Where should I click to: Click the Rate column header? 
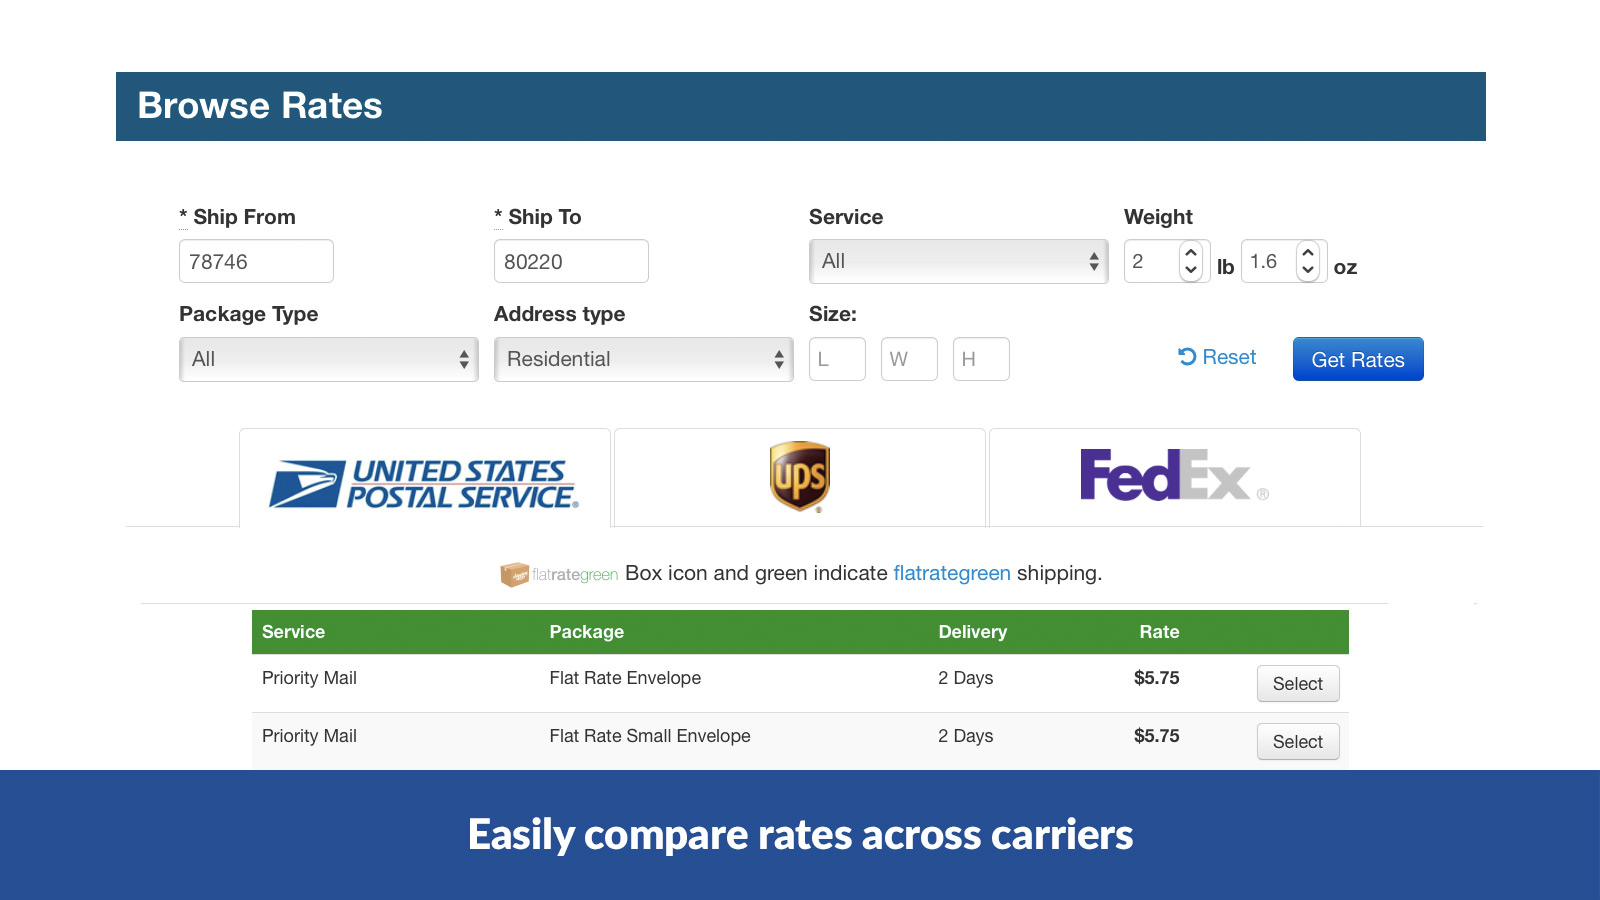click(1159, 632)
